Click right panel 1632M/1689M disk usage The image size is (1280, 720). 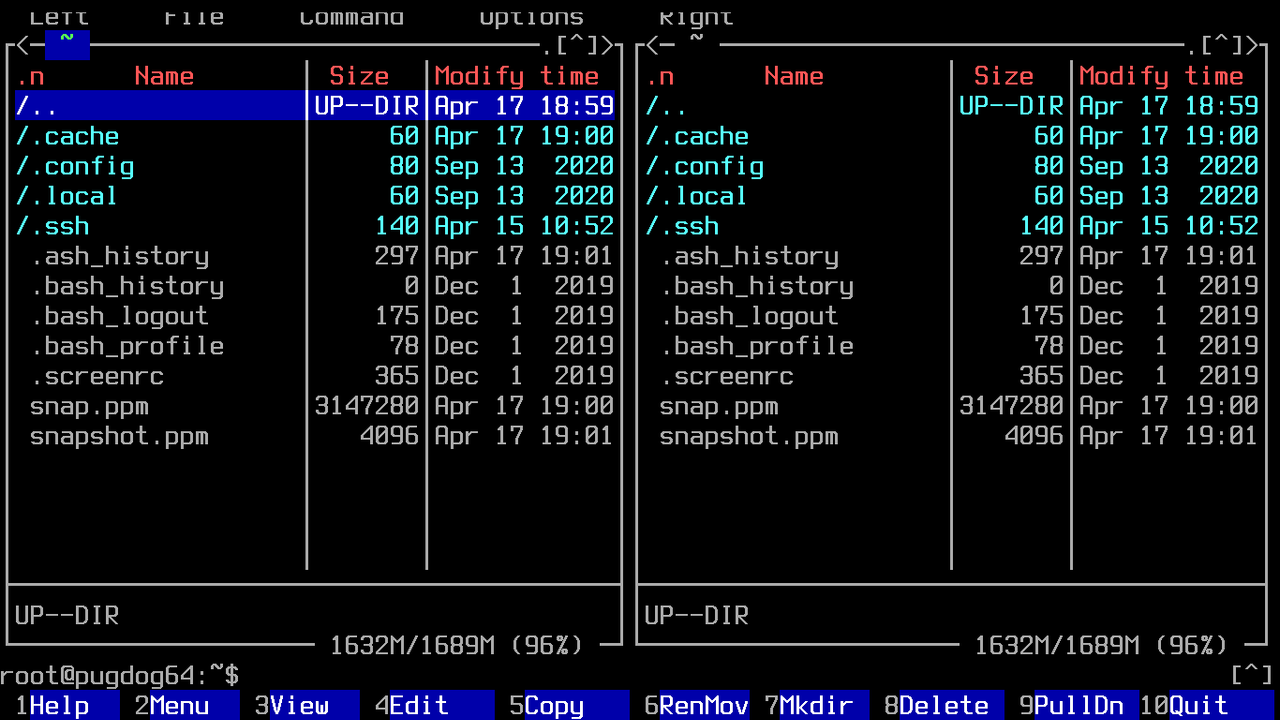tap(1101, 645)
